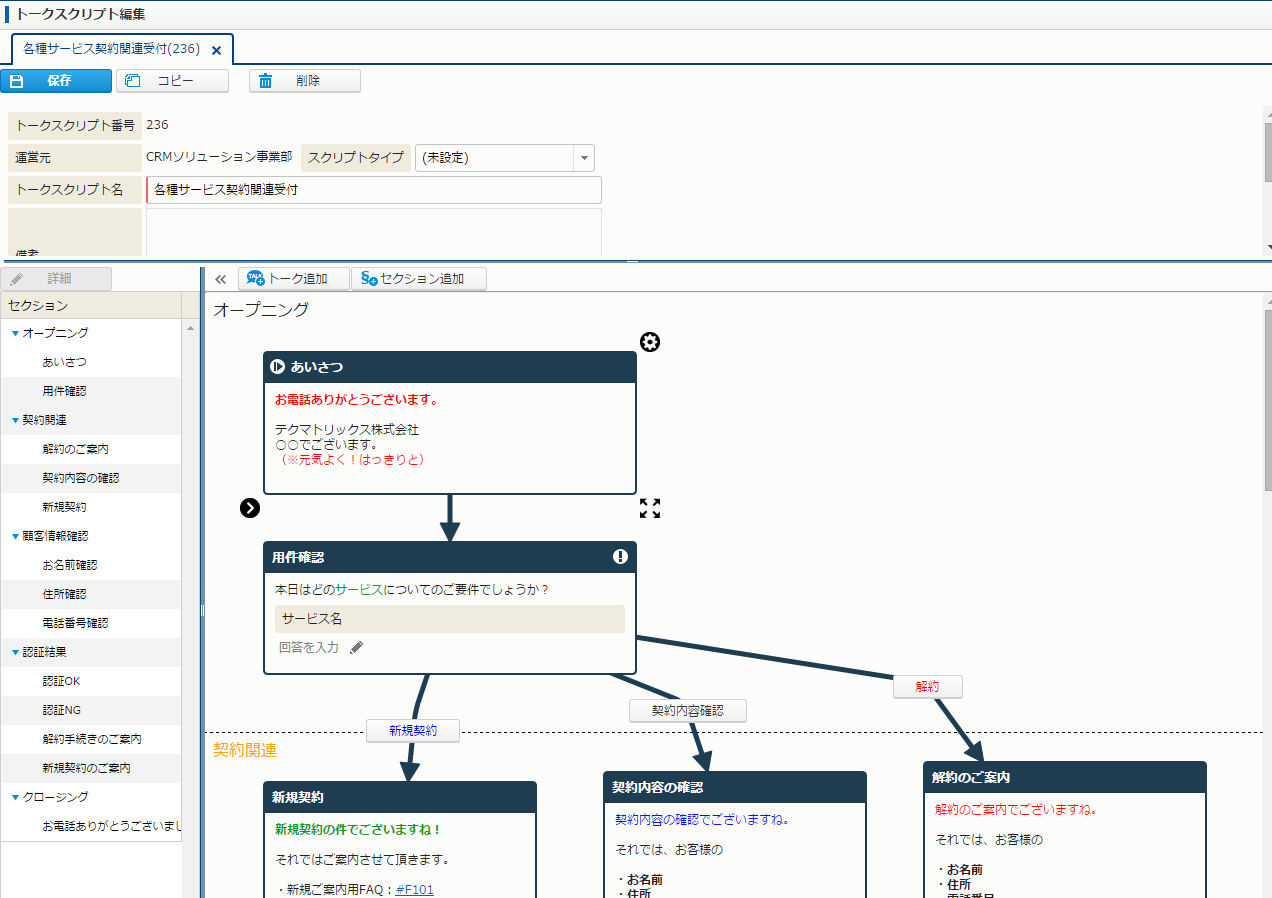Click the exclamation icon on the 用件確認 node
The width and height of the screenshot is (1272, 898).
click(x=620, y=557)
